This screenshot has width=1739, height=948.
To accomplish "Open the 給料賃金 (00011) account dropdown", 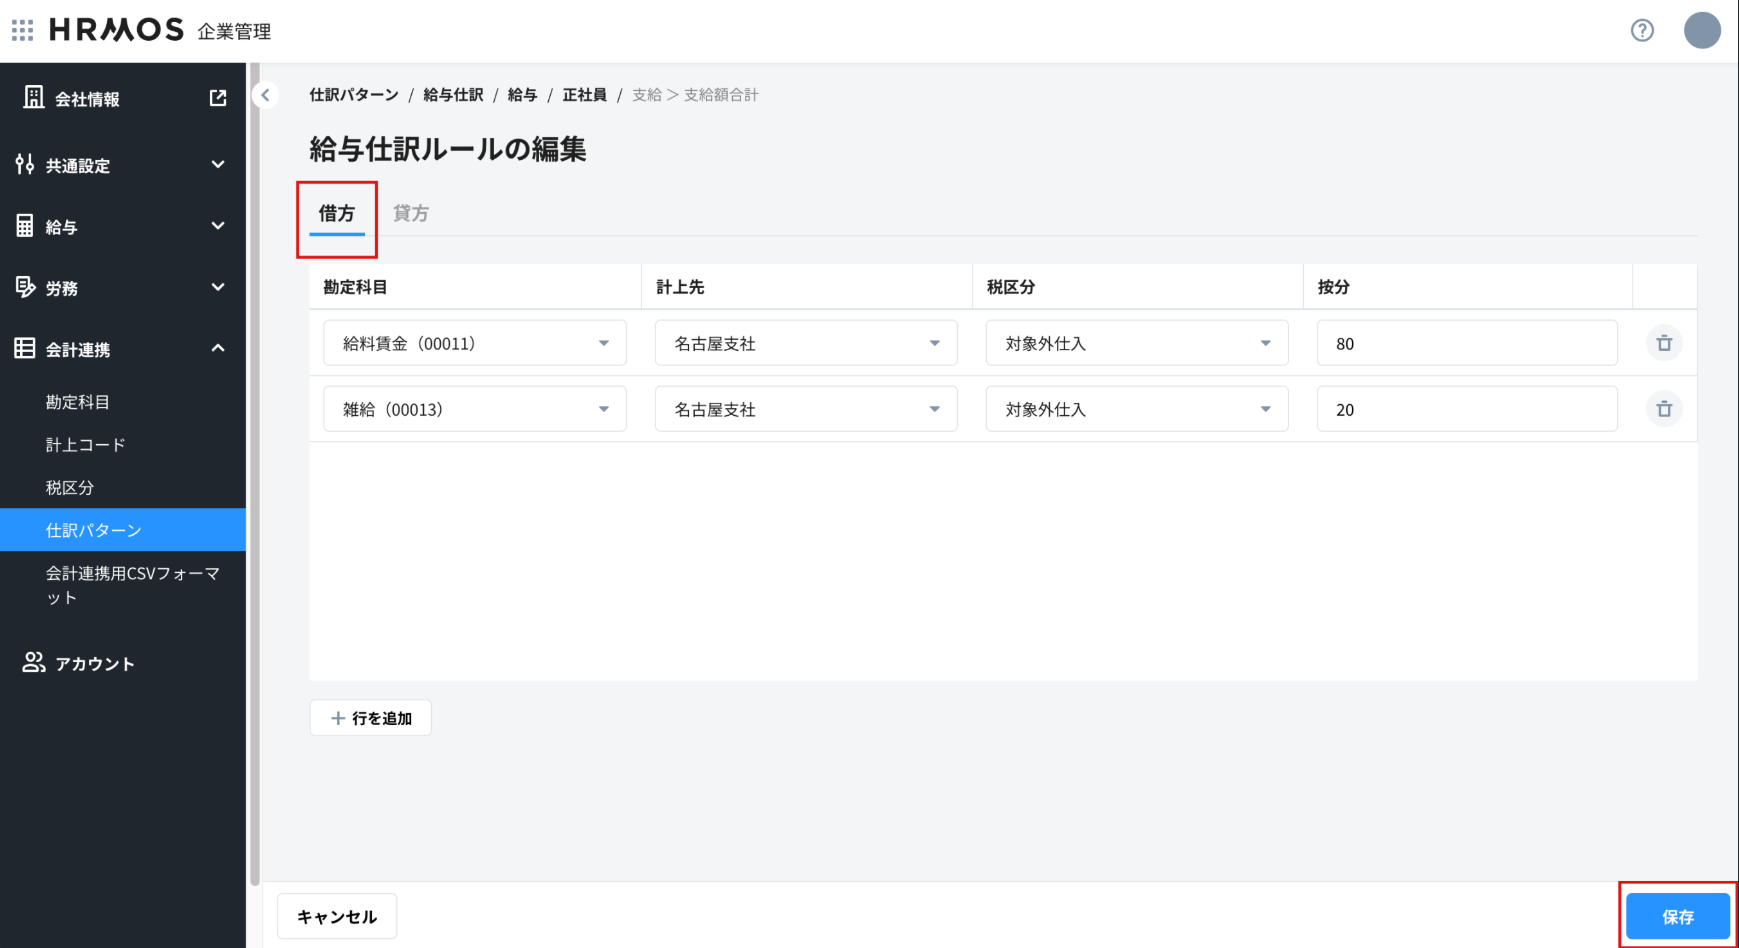I will (x=474, y=343).
